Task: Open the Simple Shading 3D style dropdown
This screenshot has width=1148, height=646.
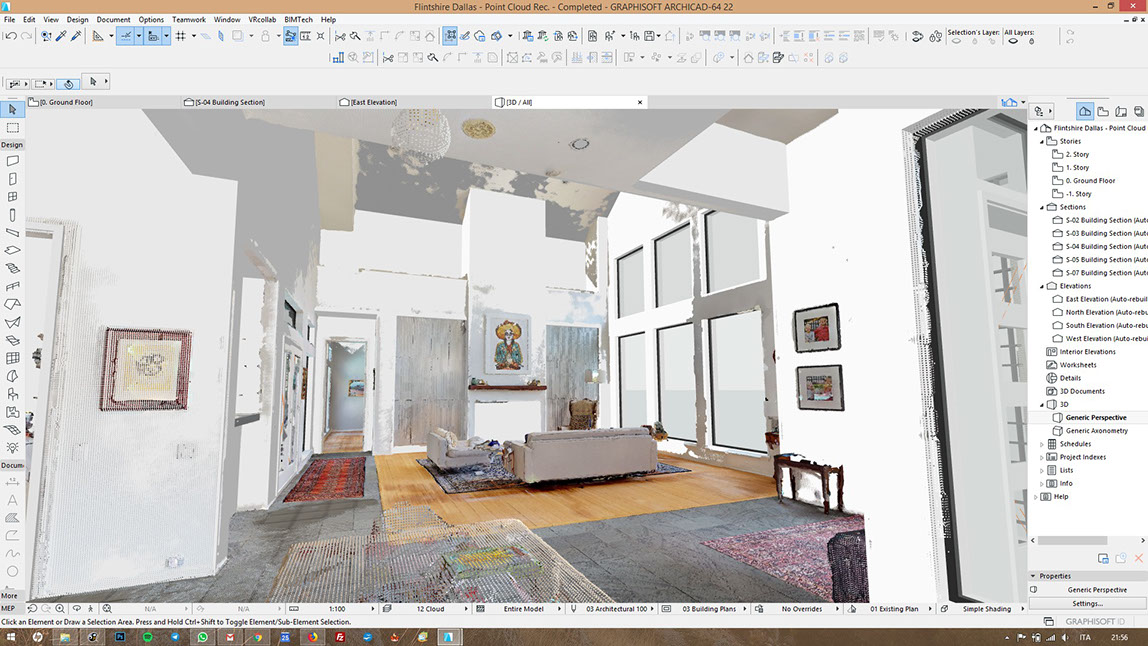Action: 986,609
